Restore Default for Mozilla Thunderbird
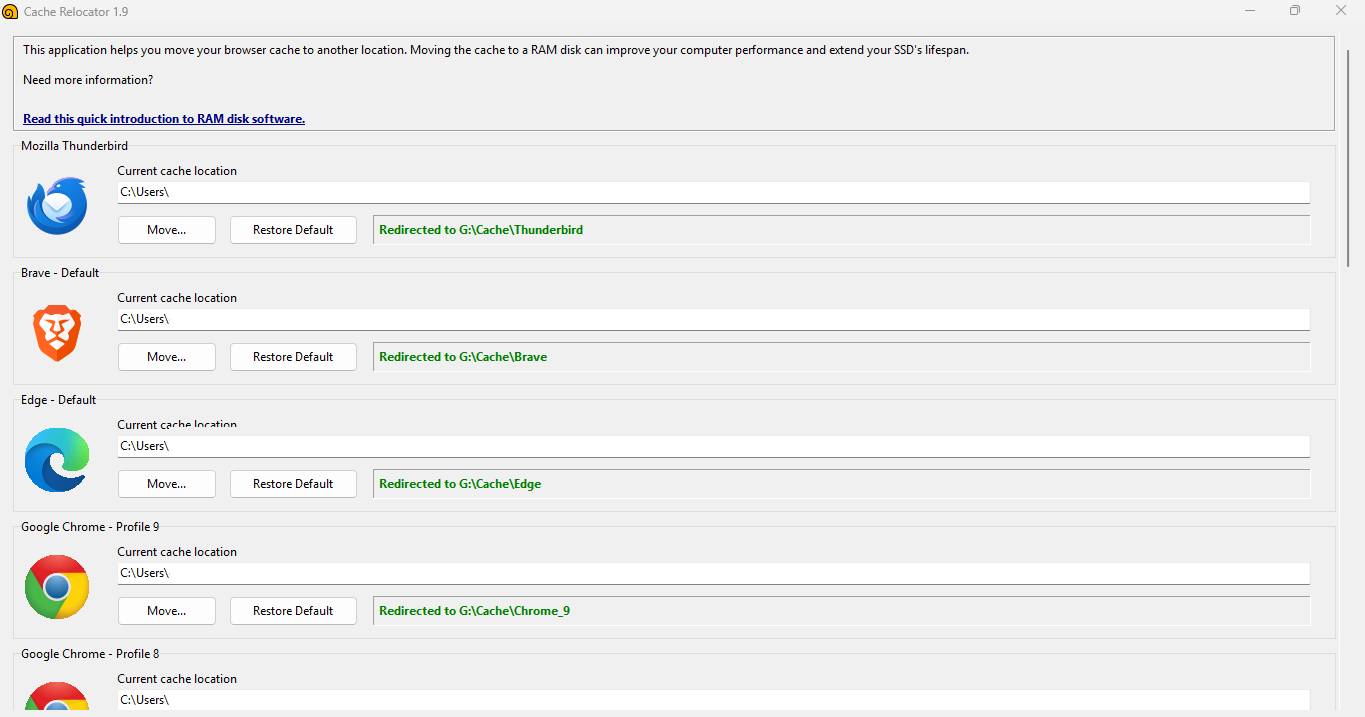 (x=293, y=230)
